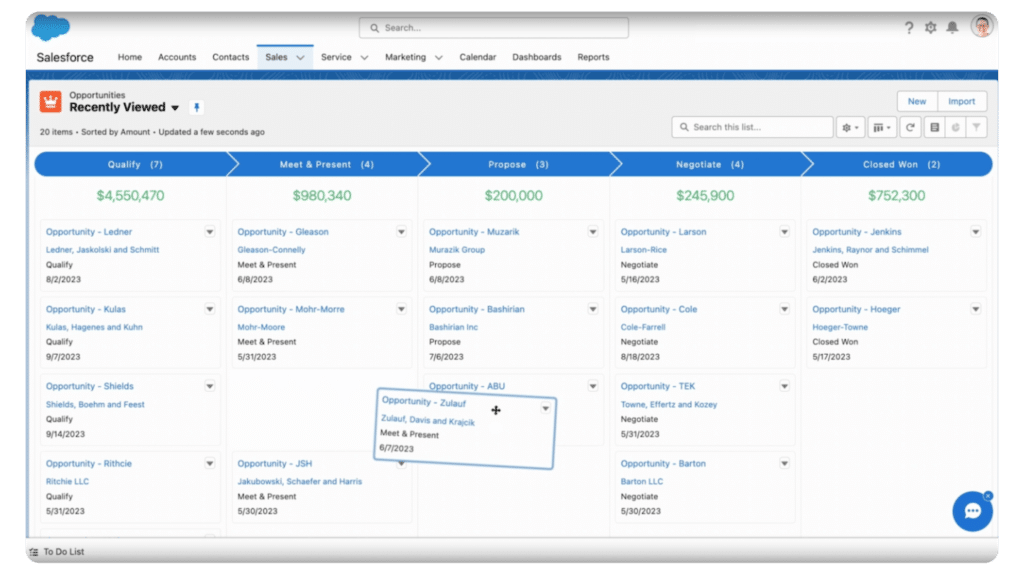Open the Setup gear menu
Screen dimensions: 1024x576
click(x=932, y=28)
